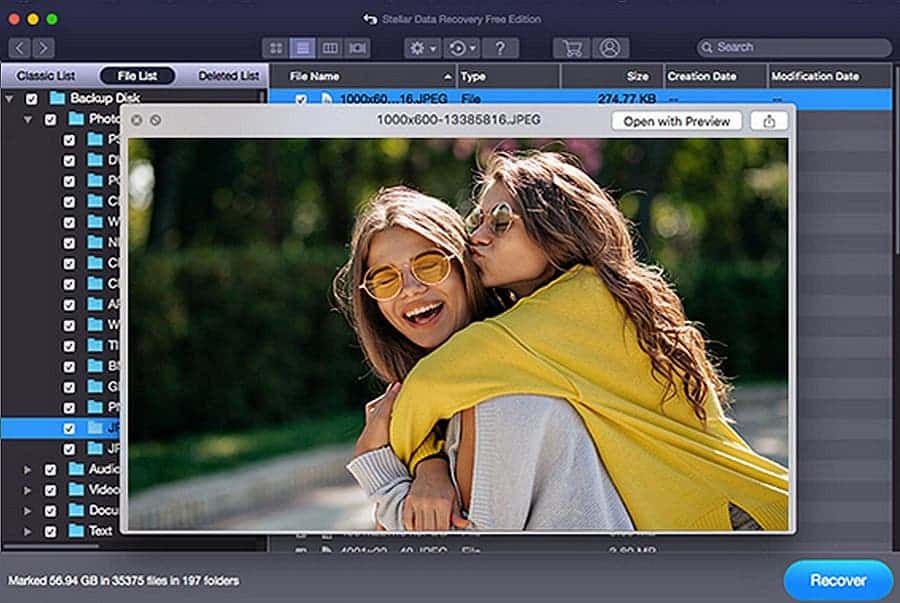The image size is (900, 603).
Task: Uncheck the highlighted JPEG folder checkbox
Action: 69,428
